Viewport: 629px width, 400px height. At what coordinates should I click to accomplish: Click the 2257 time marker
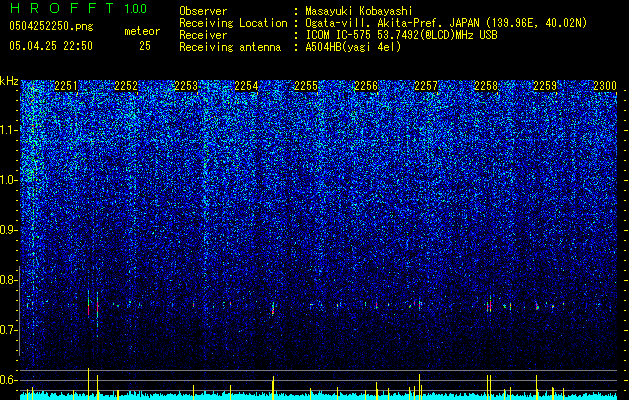[426, 85]
